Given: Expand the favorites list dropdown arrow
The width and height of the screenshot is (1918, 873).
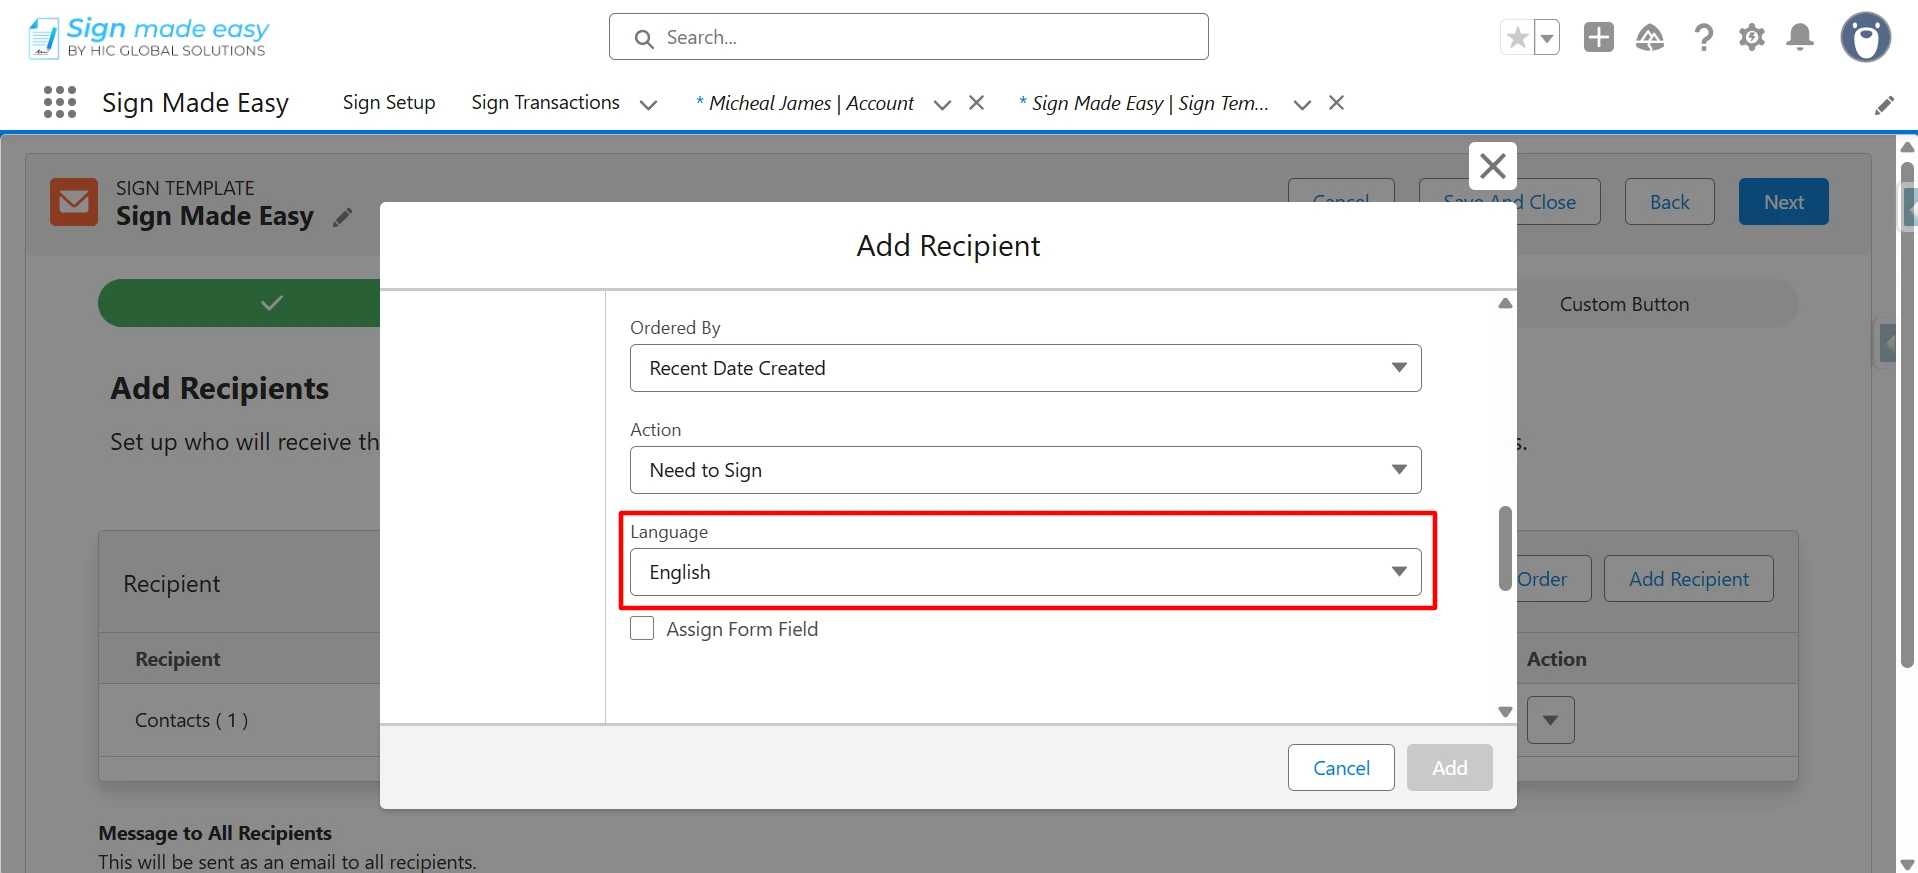Looking at the screenshot, I should pos(1547,38).
